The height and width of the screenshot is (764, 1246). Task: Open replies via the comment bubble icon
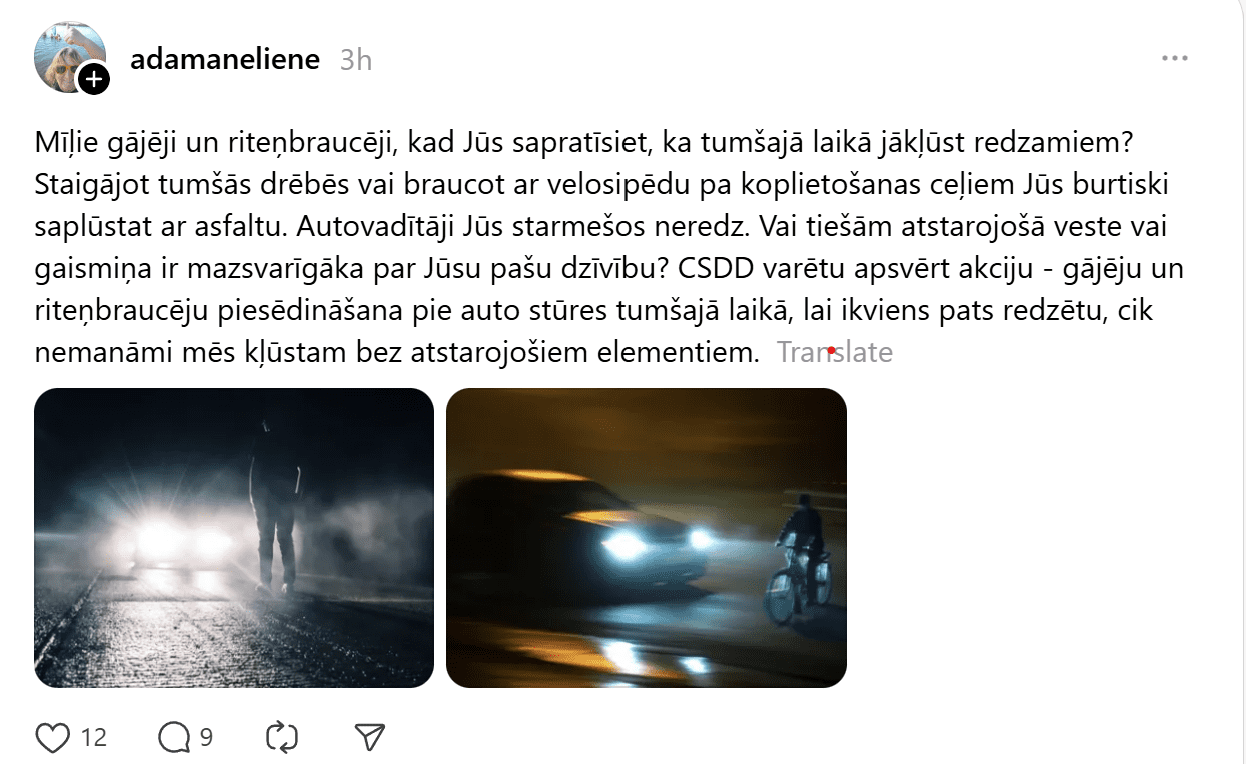174,738
